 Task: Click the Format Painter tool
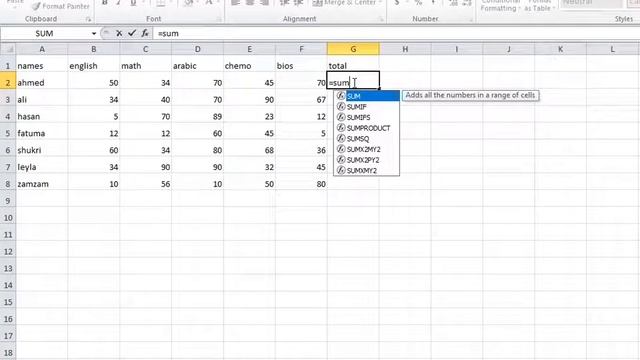[60, 6]
